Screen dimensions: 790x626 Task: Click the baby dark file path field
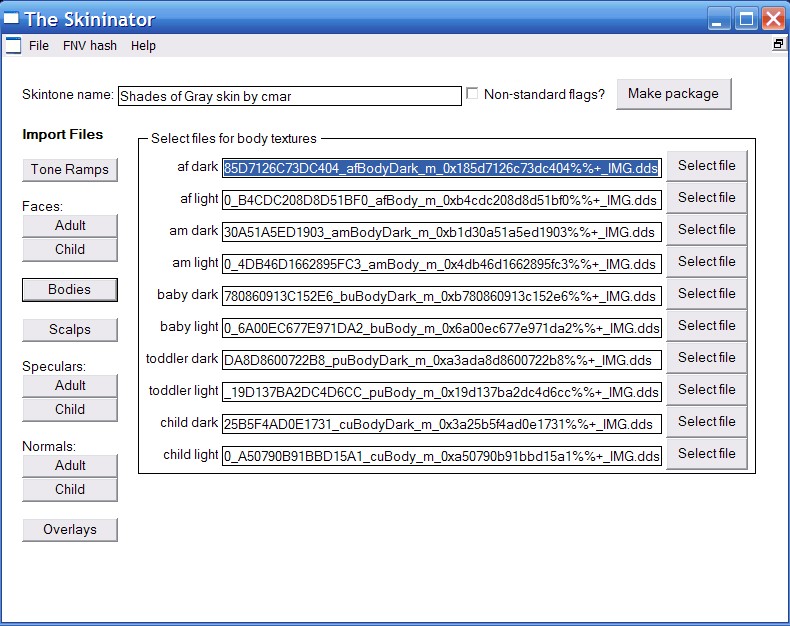pyautogui.click(x=442, y=296)
